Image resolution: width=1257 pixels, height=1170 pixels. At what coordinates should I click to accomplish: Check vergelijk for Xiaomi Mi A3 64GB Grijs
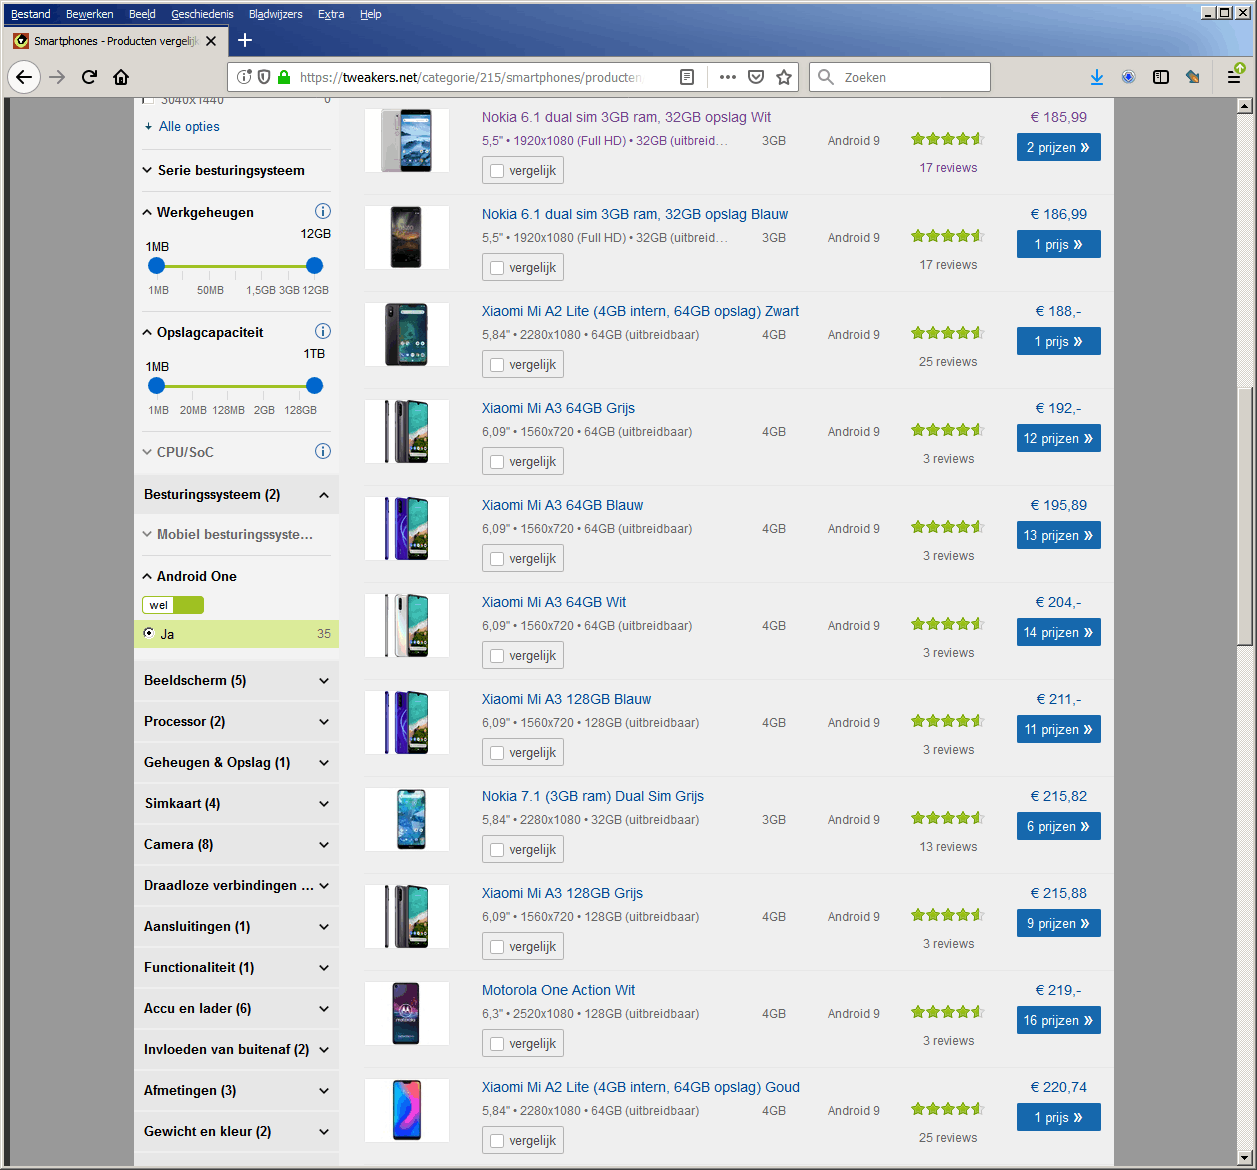coord(497,462)
